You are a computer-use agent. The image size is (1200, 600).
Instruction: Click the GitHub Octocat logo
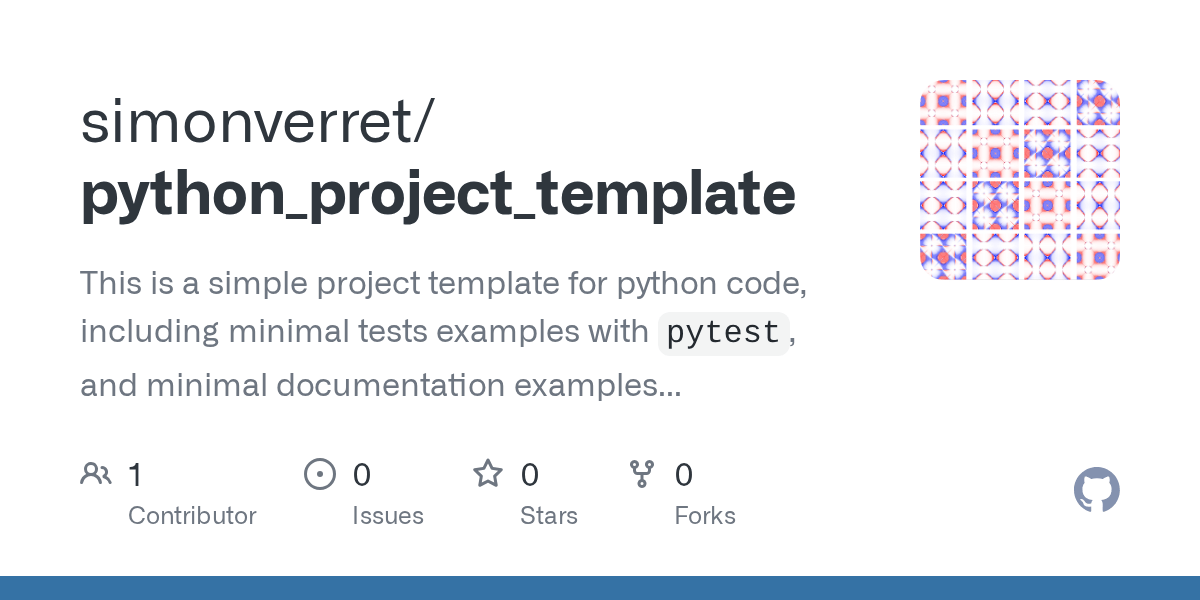tap(1096, 491)
